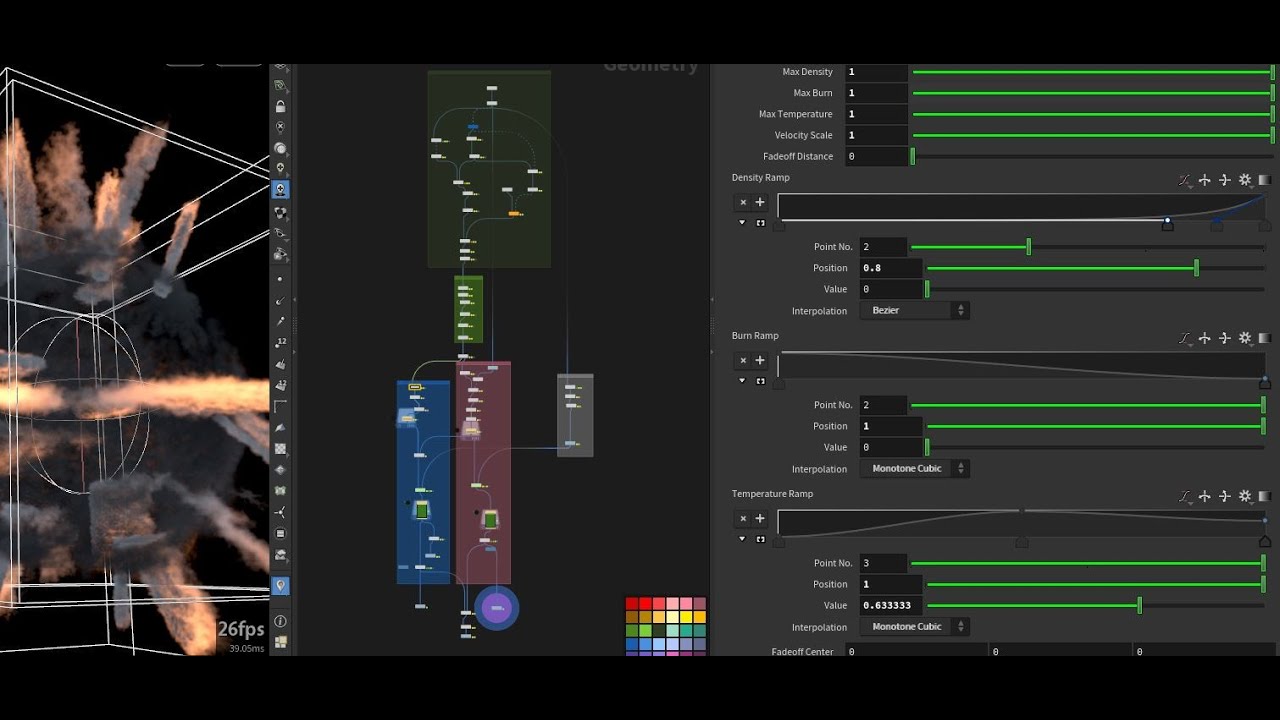Remove selected point from Temperature Ramp
The width and height of the screenshot is (1280, 720).
(743, 518)
